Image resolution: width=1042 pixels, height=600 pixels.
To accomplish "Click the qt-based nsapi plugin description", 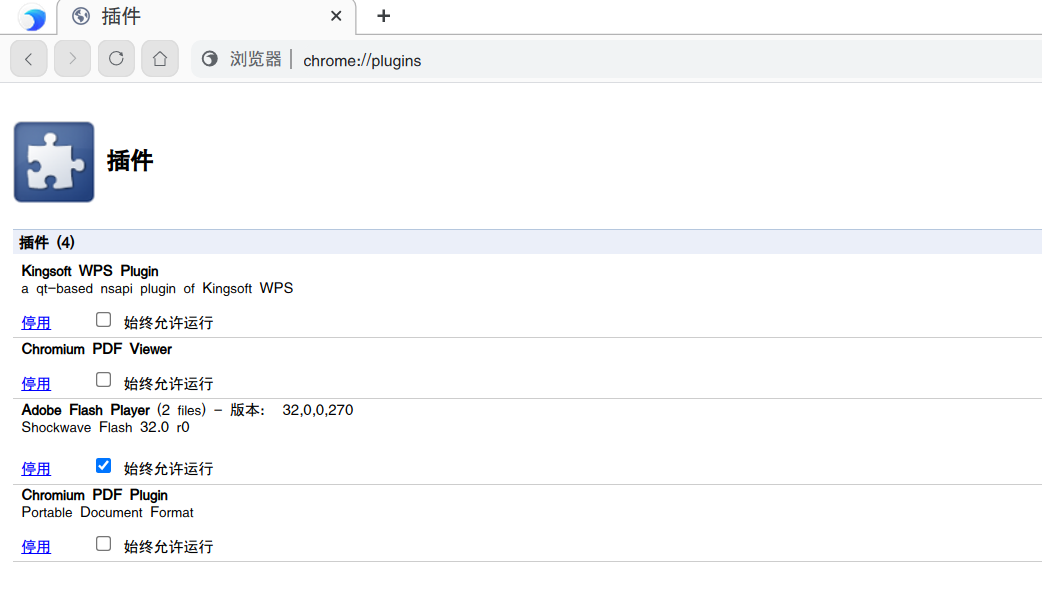I will [157, 289].
